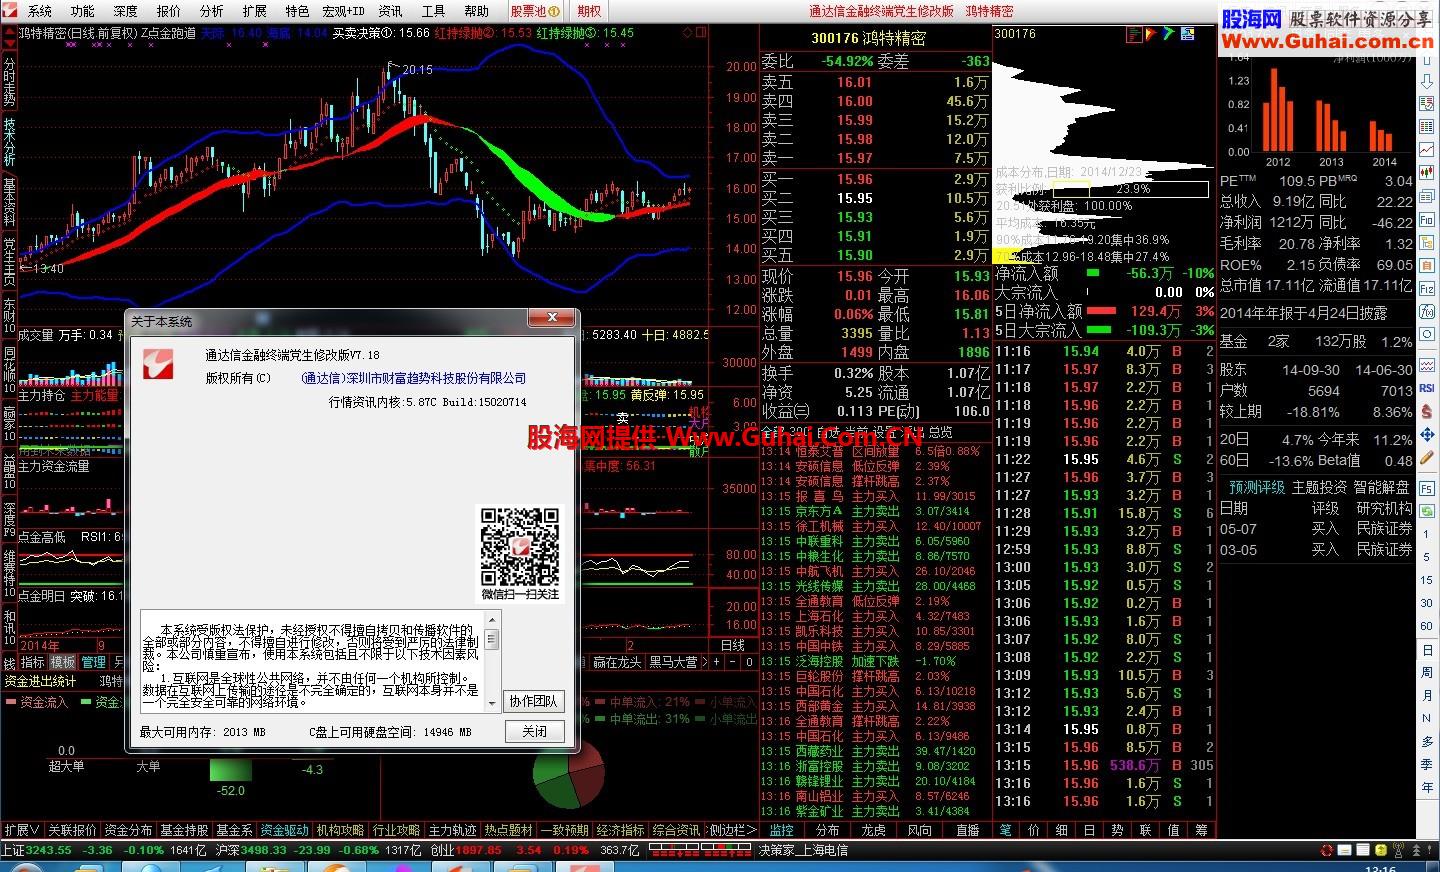Click the candlestick chart icon in right sidebar
The image size is (1440, 872).
(x=1427, y=171)
